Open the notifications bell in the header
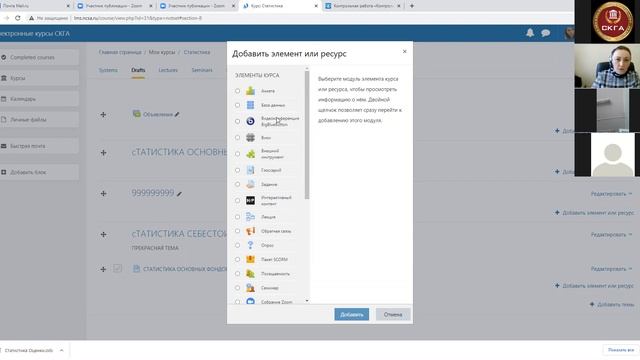The width and height of the screenshot is (640, 360). tap(530, 33)
